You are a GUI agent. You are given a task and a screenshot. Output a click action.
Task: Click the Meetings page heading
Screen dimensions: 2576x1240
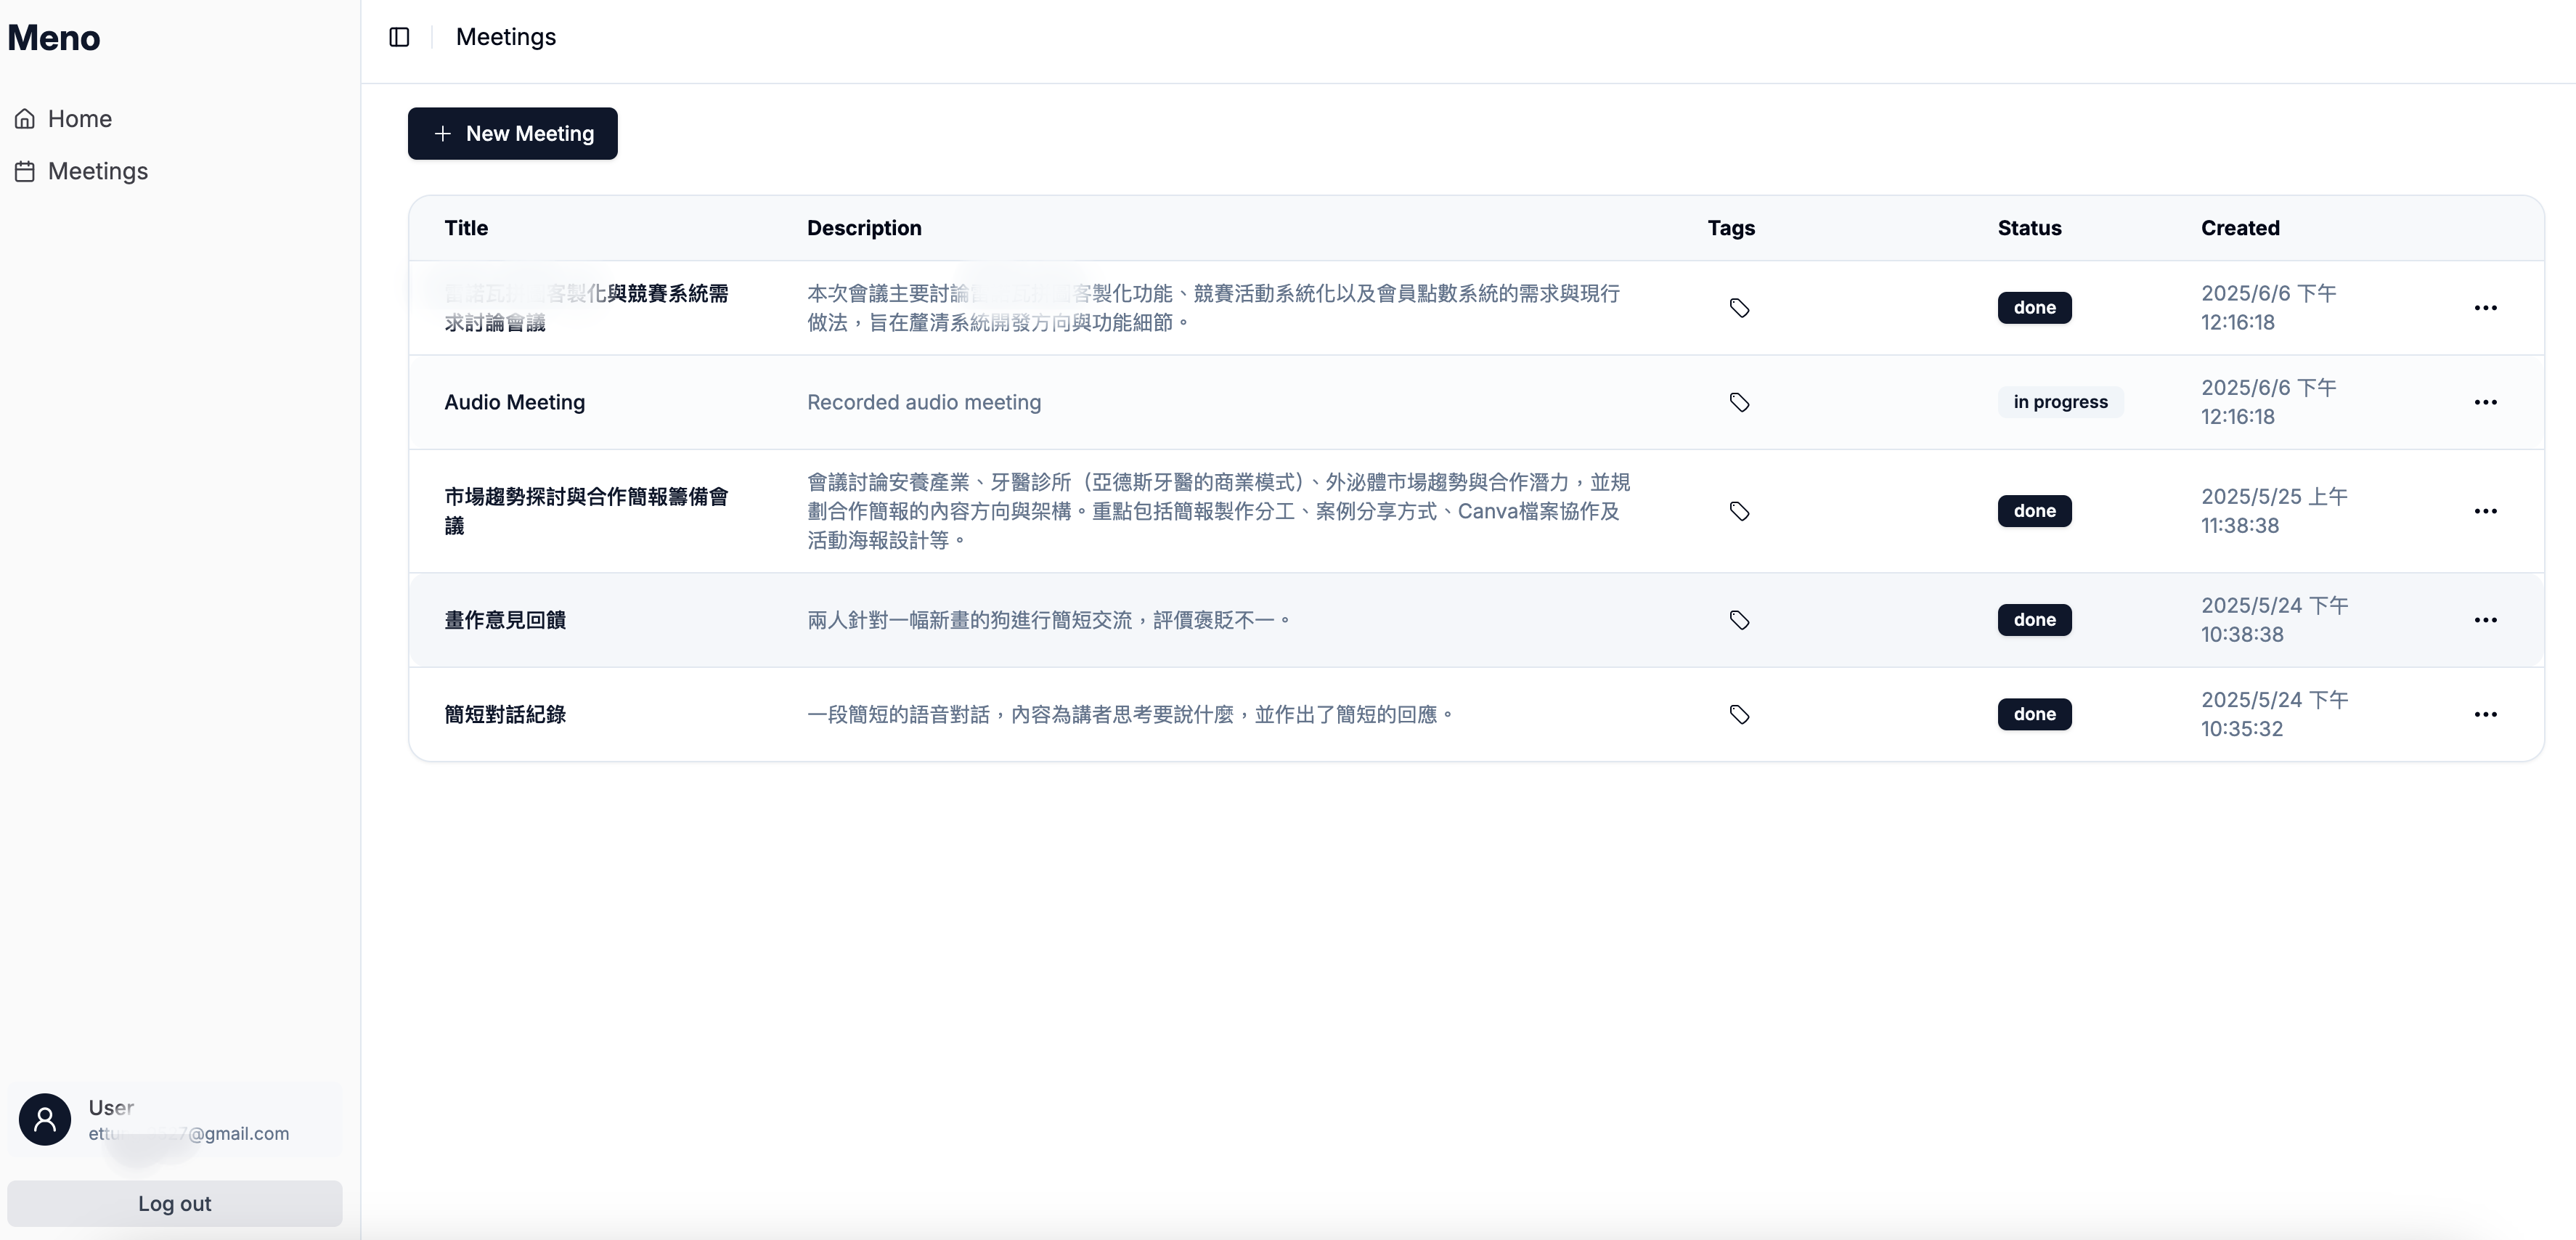pyautogui.click(x=506, y=37)
